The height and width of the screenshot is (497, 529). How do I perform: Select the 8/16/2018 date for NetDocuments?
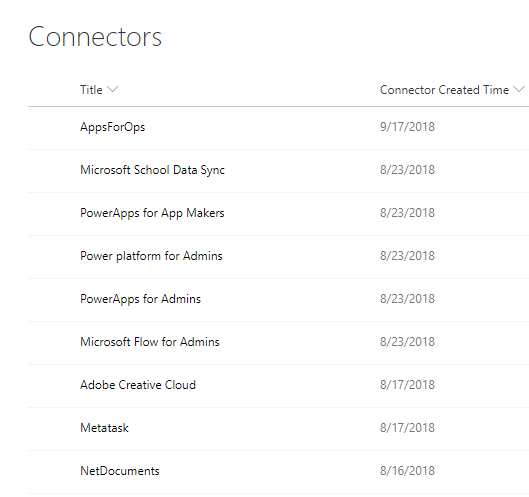pyautogui.click(x=407, y=471)
